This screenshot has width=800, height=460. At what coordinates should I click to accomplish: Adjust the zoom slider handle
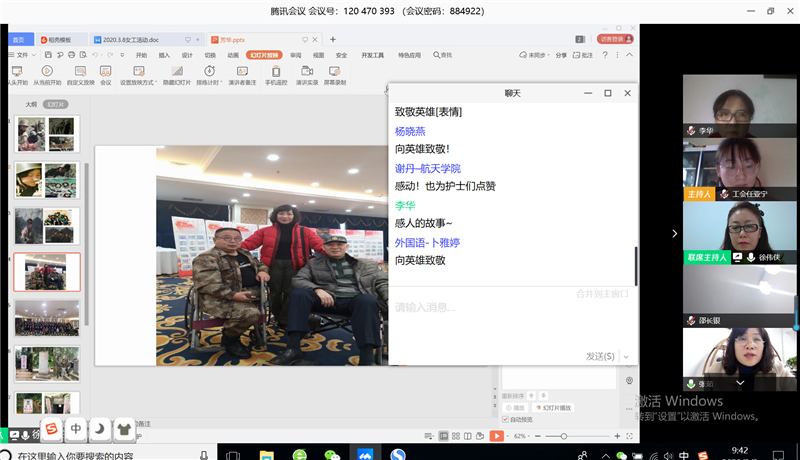pos(564,436)
